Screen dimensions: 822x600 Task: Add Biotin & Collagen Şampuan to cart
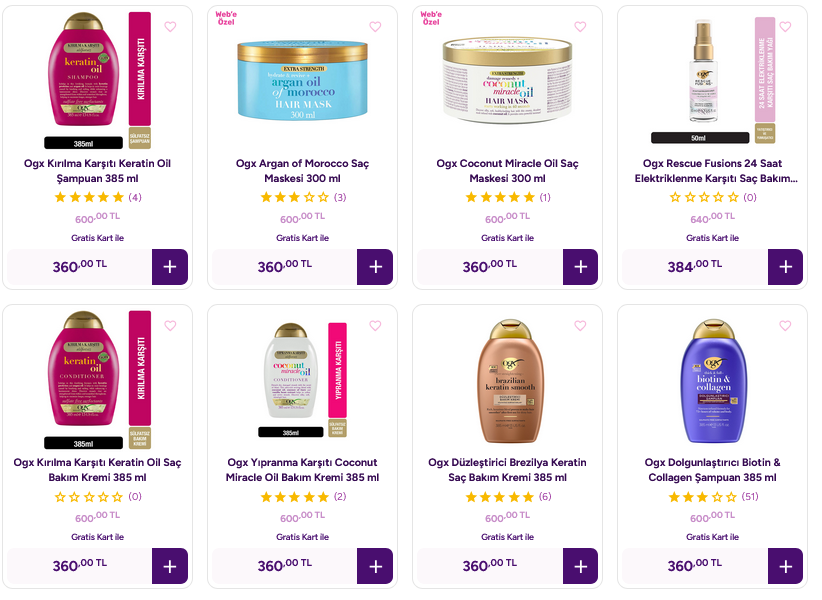[785, 566]
